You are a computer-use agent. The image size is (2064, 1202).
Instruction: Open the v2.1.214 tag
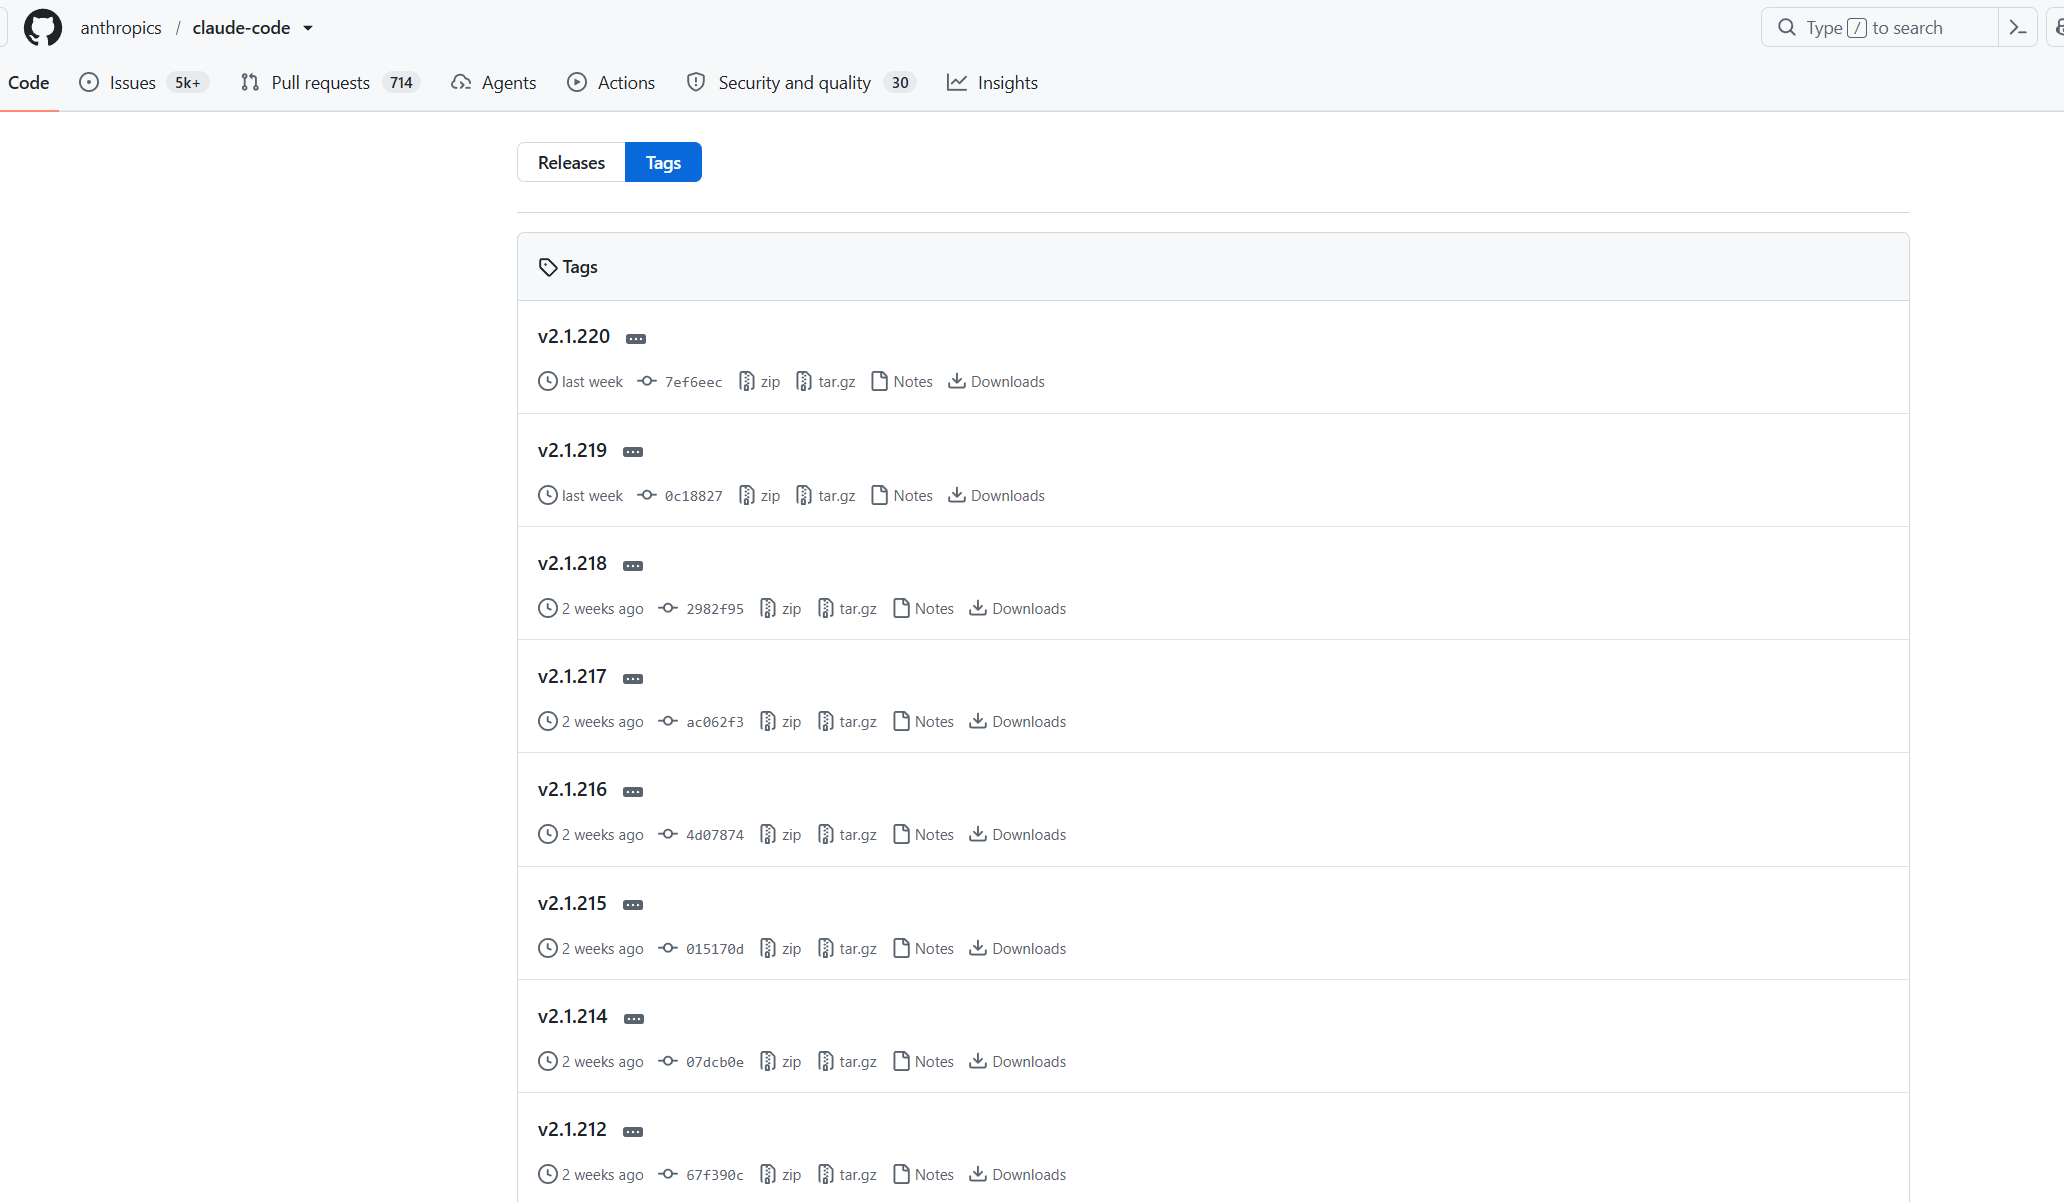(x=573, y=1017)
